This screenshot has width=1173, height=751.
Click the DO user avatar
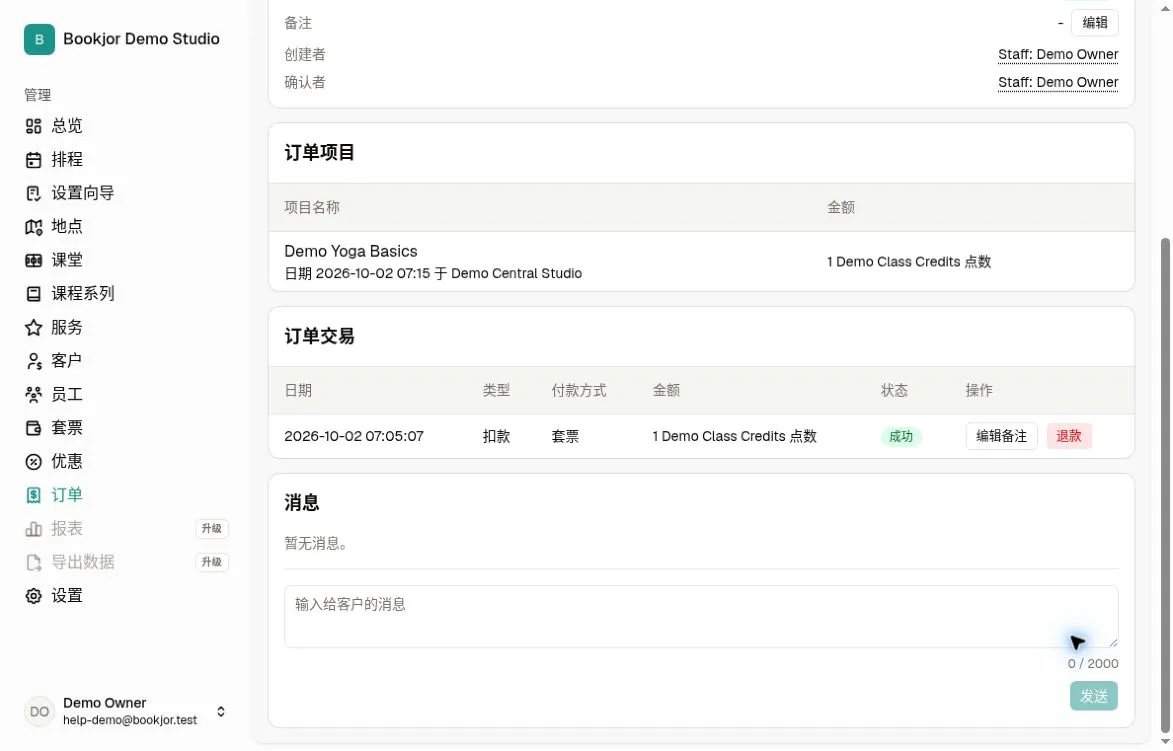[x=39, y=711]
